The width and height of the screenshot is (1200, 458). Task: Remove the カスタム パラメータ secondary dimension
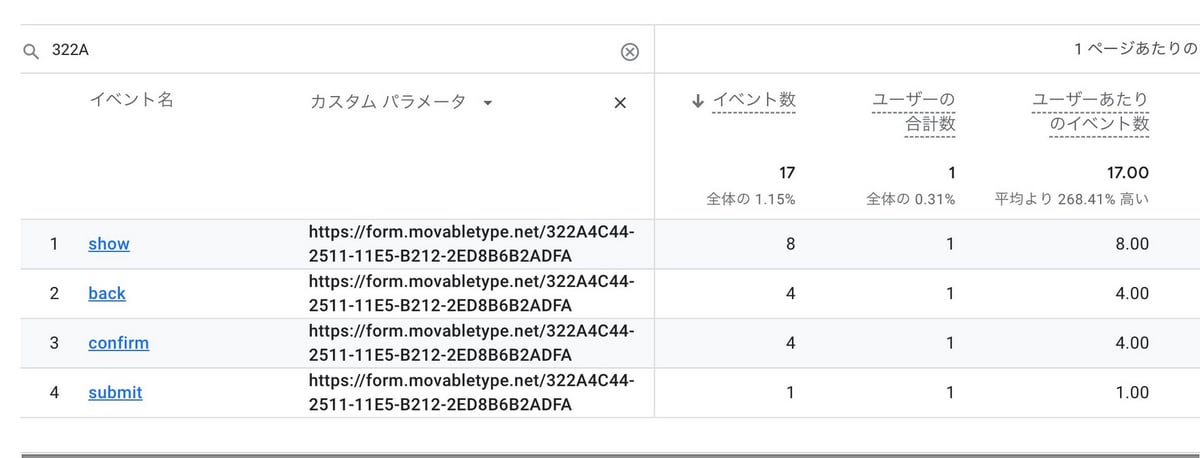coord(620,102)
